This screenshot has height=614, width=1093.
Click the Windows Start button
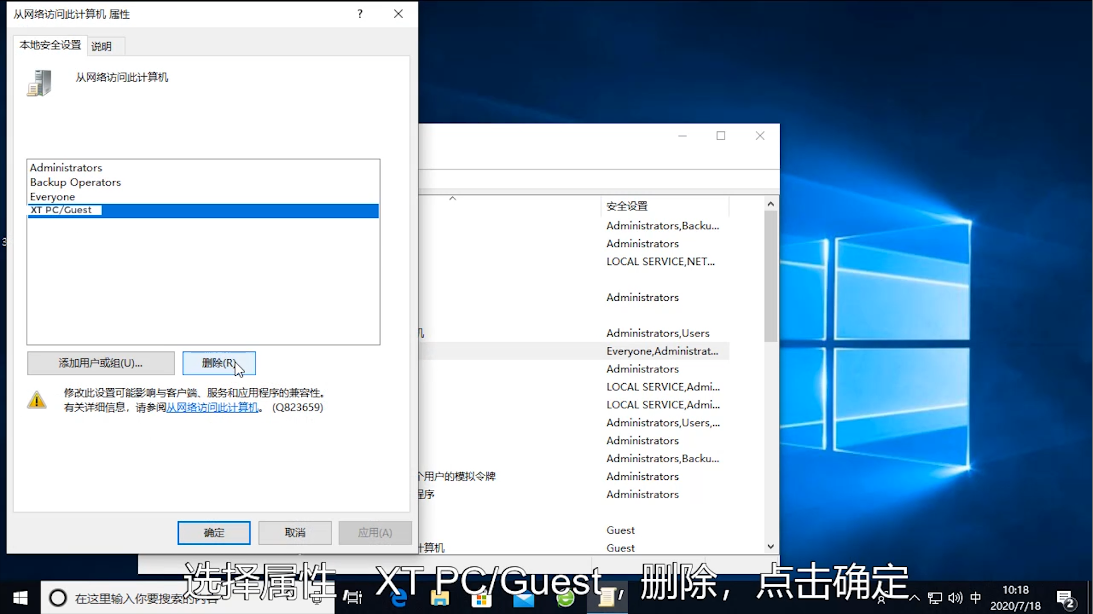click(20, 598)
